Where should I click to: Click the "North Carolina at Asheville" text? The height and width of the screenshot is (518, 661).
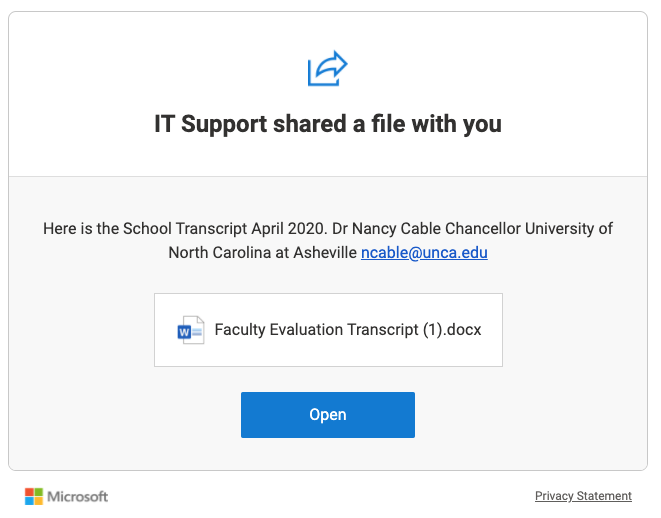(262, 253)
